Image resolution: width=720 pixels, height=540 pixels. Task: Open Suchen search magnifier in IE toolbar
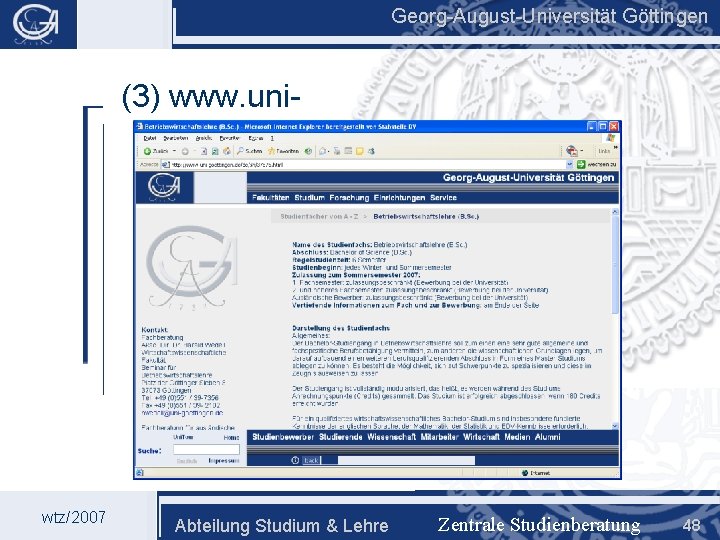tap(240, 151)
